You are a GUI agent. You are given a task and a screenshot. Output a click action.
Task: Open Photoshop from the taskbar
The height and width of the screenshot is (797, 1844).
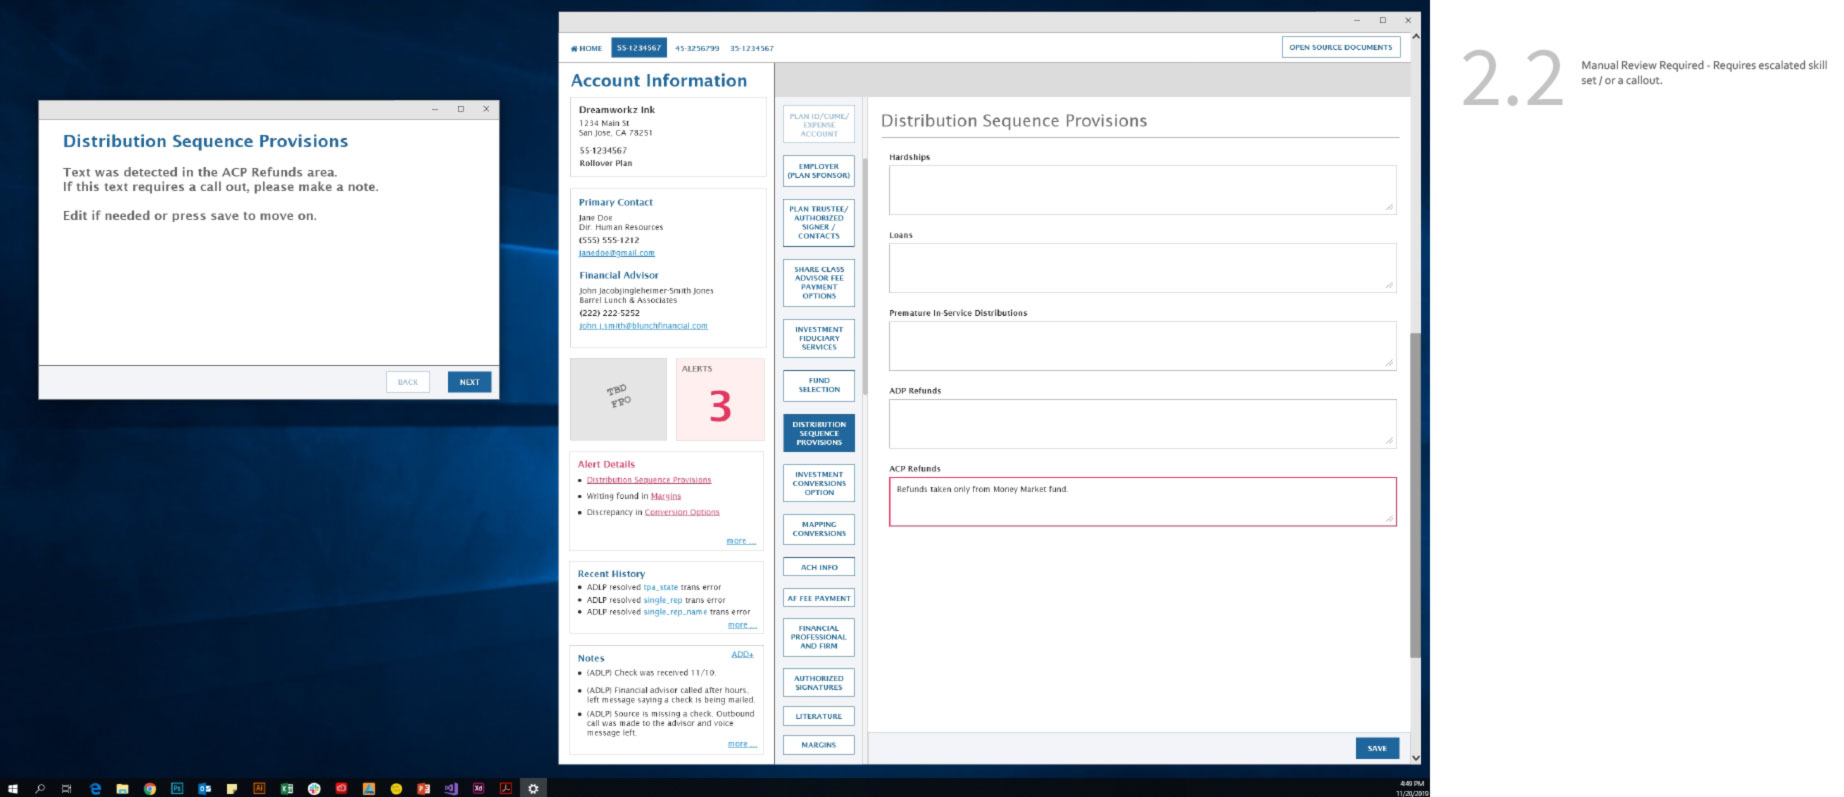[177, 788]
